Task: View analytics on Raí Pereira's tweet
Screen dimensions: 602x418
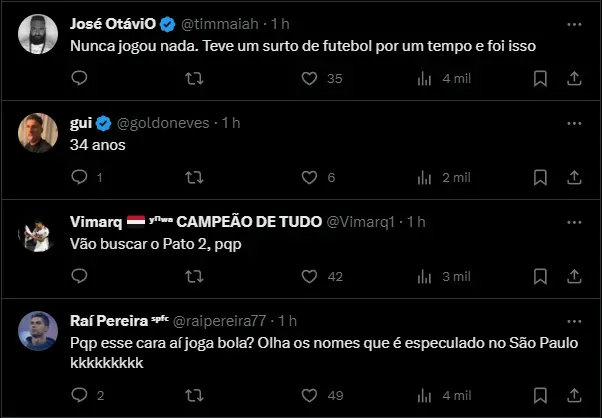Action: point(424,395)
